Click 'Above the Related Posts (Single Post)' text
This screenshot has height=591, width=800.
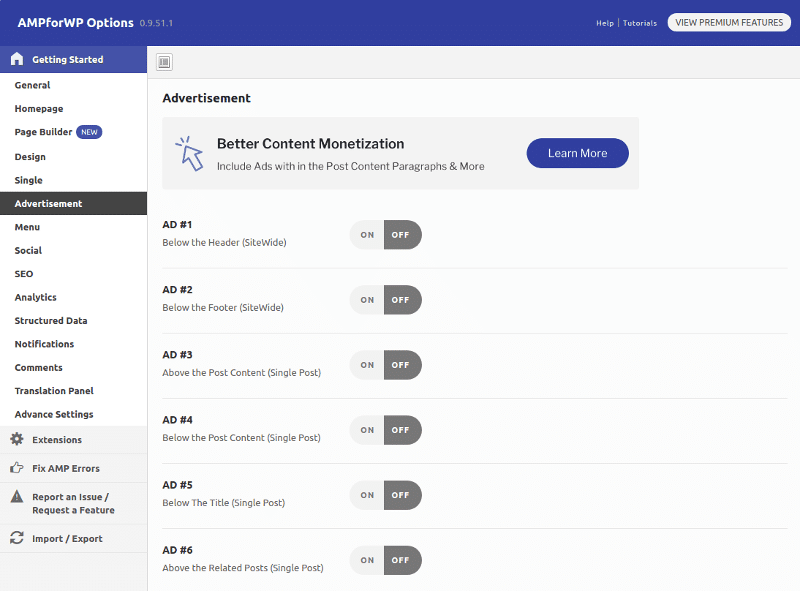coord(243,568)
